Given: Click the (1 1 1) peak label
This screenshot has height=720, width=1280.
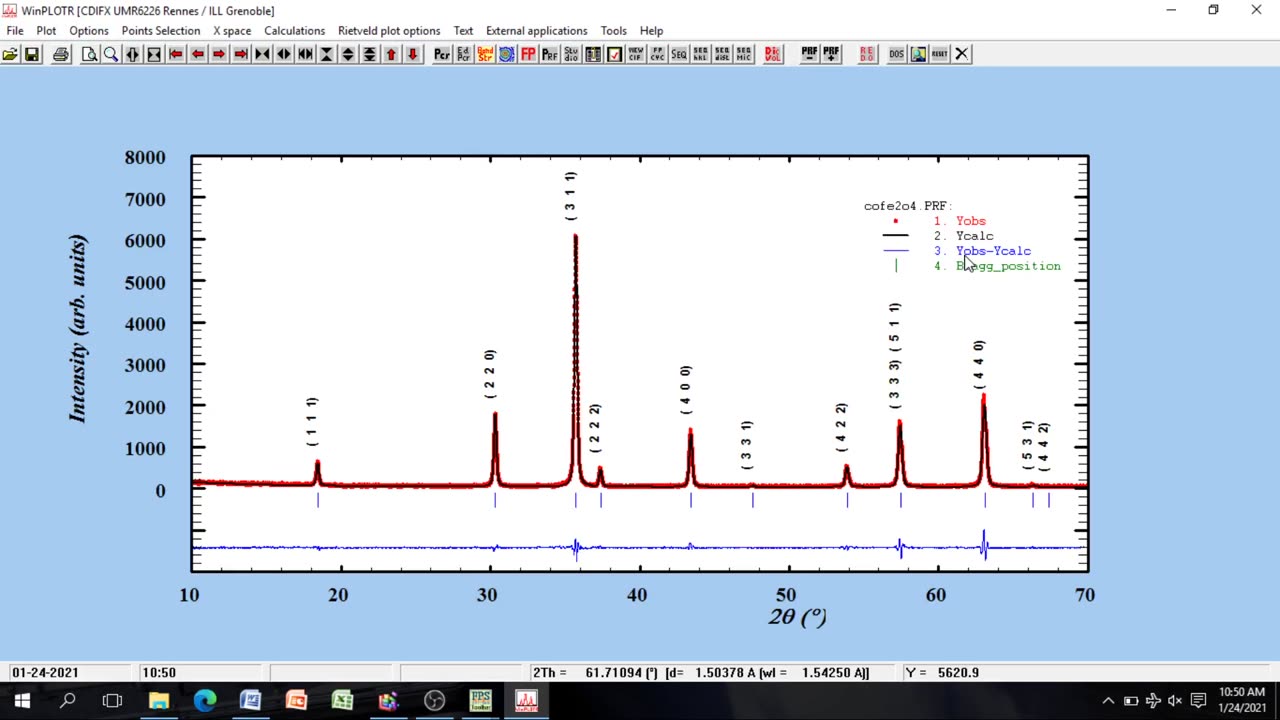Looking at the screenshot, I should pos(312,422).
